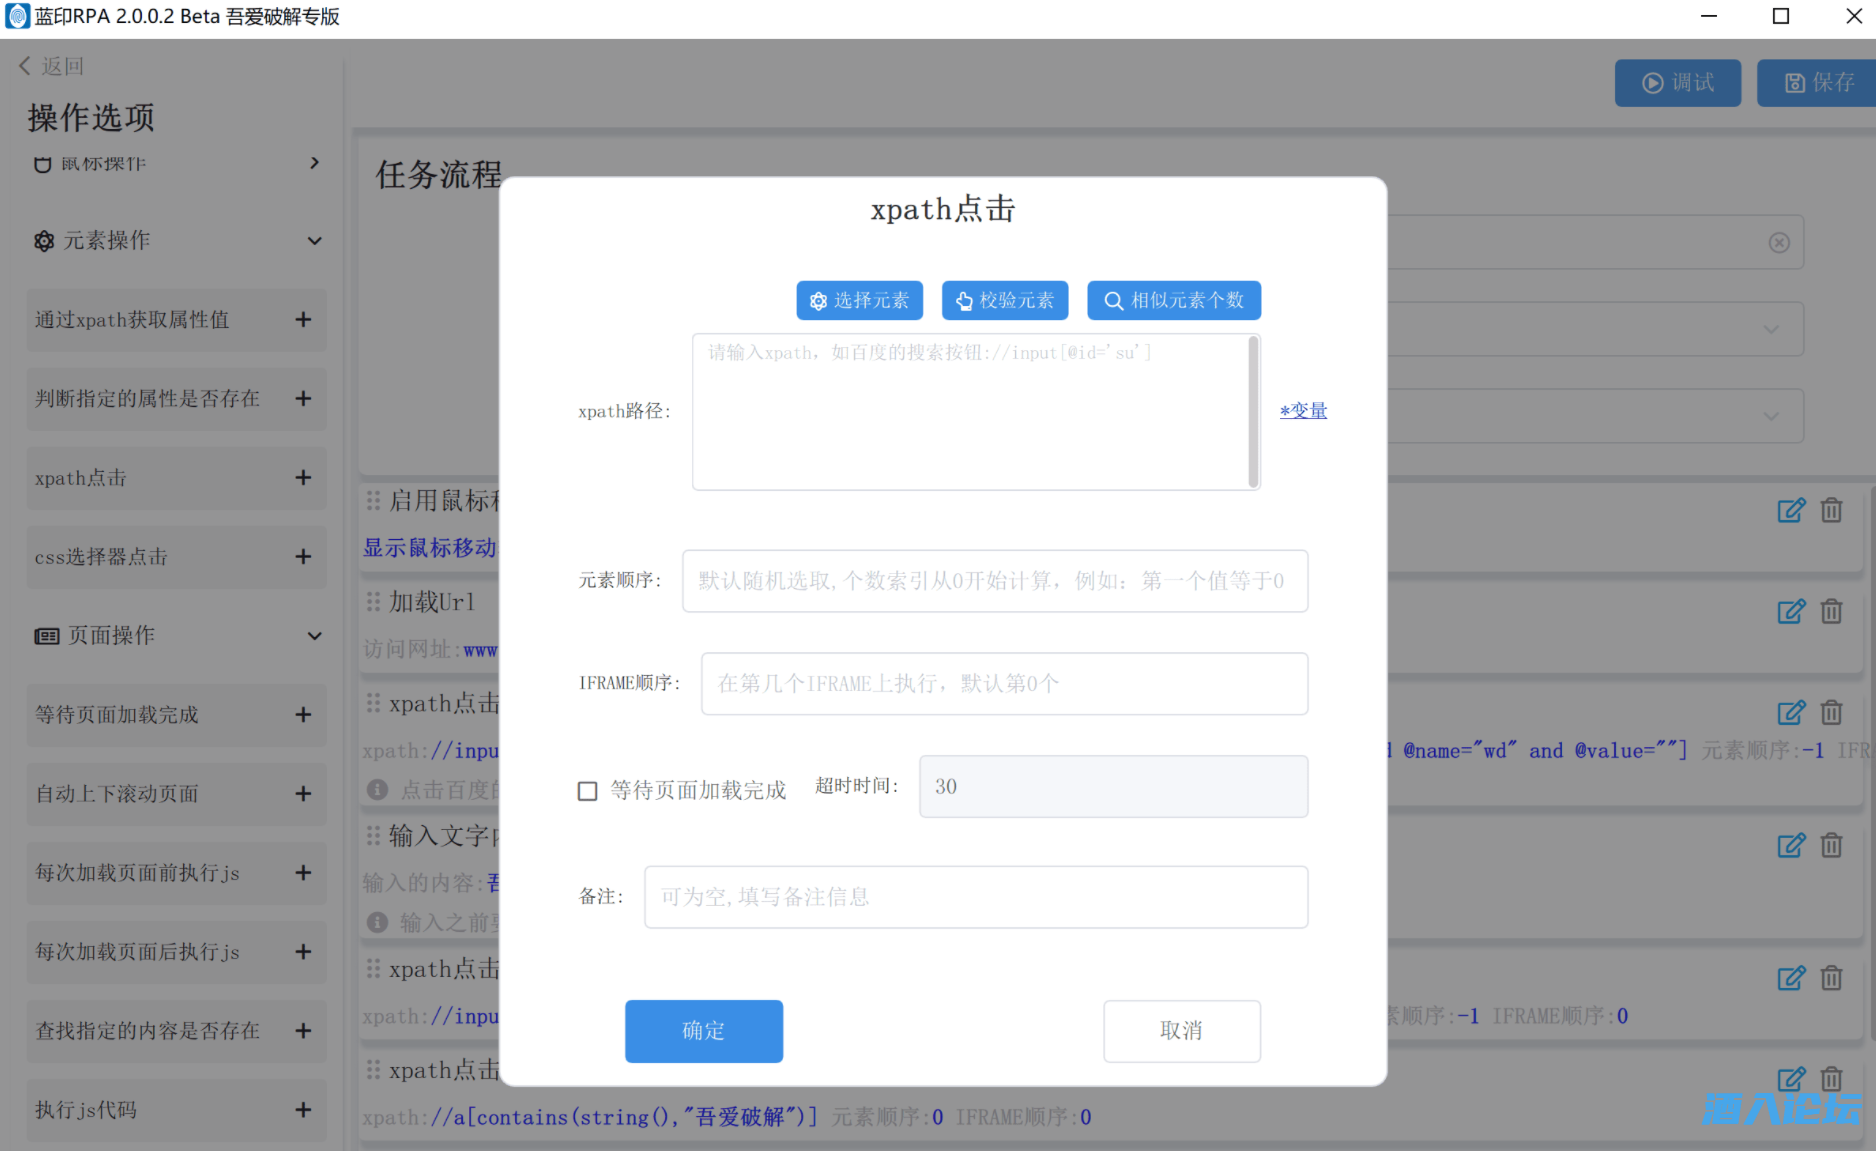The width and height of the screenshot is (1876, 1151).
Task: Click the 相似元素个数 button
Action: pos(1173,301)
